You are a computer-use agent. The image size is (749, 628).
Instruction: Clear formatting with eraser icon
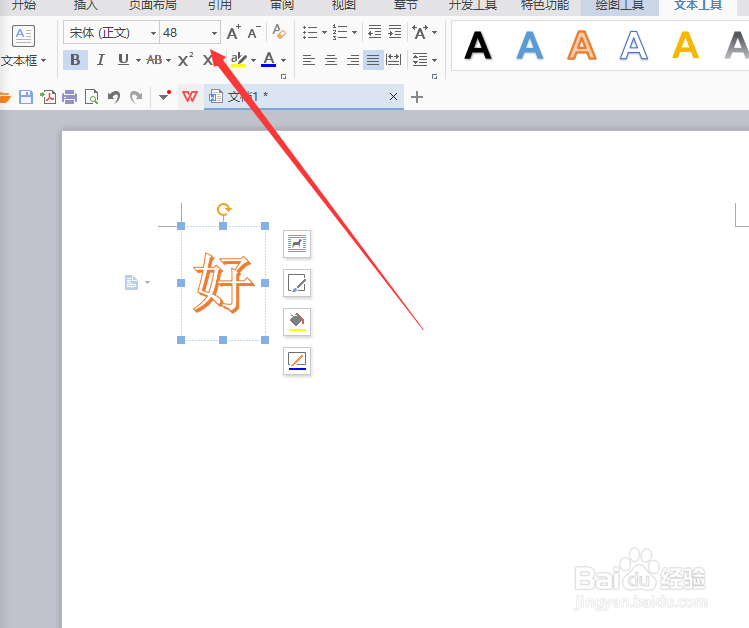coord(279,32)
